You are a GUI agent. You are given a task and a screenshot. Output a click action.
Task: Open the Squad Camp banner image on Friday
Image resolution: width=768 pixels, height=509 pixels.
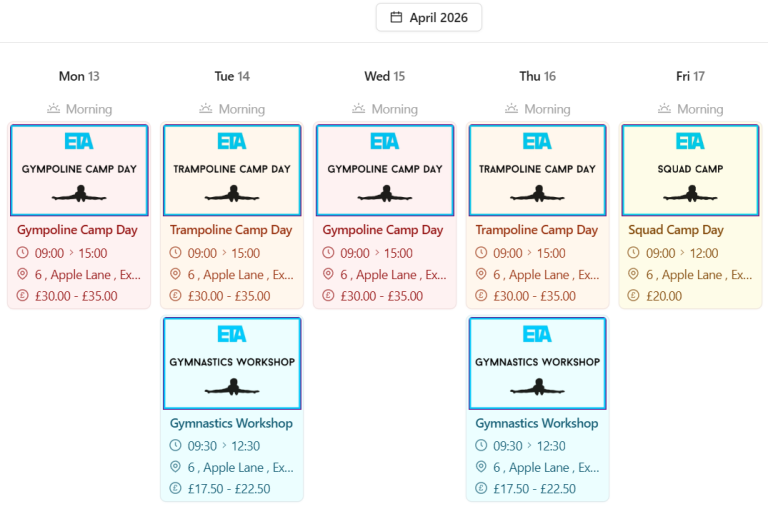click(x=690, y=169)
